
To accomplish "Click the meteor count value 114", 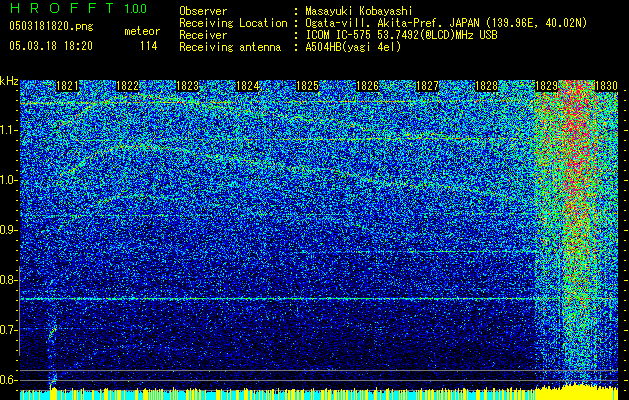I will pos(148,46).
